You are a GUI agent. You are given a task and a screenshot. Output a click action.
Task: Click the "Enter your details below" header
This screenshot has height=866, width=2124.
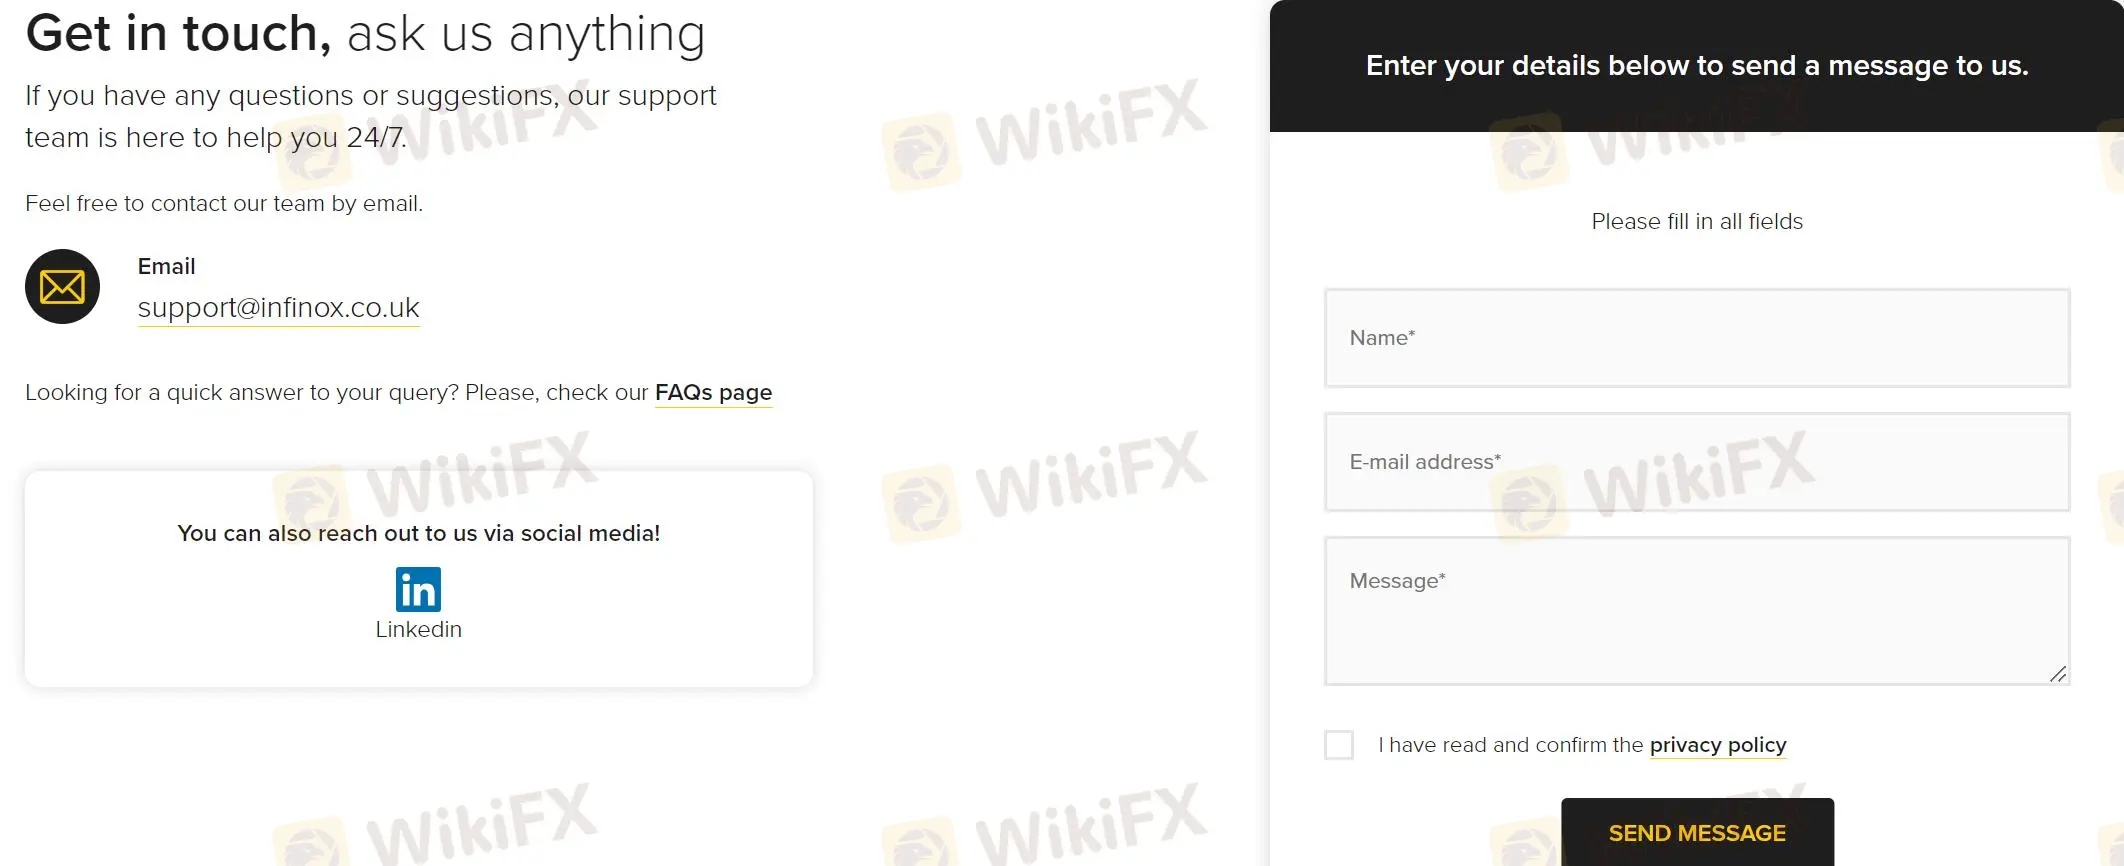(1697, 66)
